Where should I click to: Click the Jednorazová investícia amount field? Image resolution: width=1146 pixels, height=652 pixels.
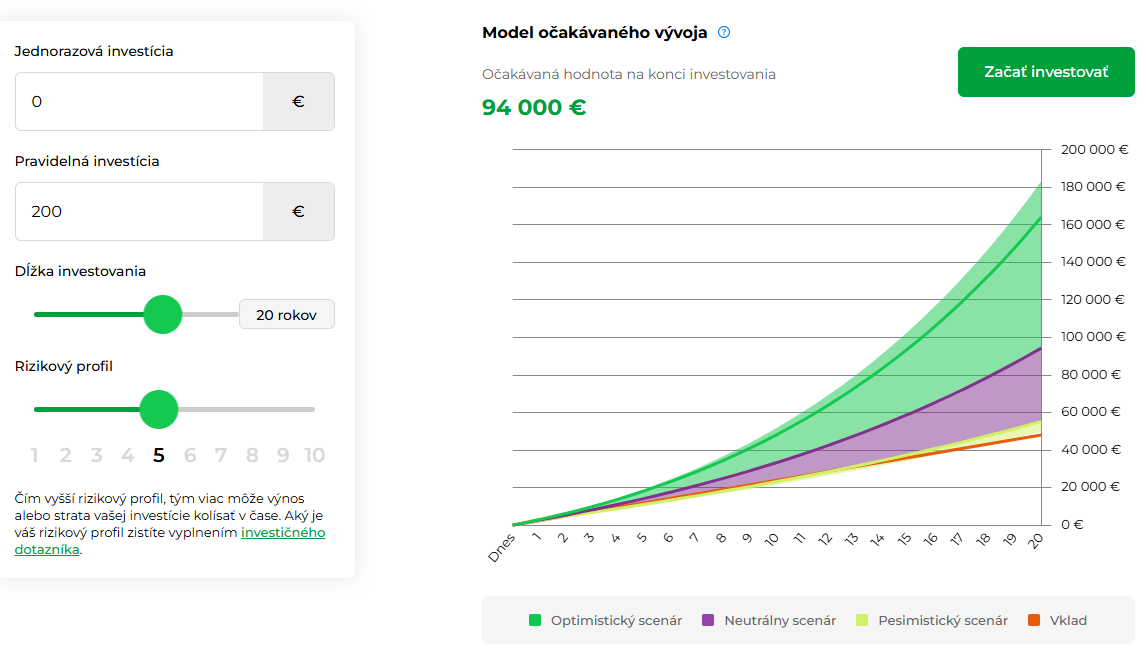pos(139,101)
